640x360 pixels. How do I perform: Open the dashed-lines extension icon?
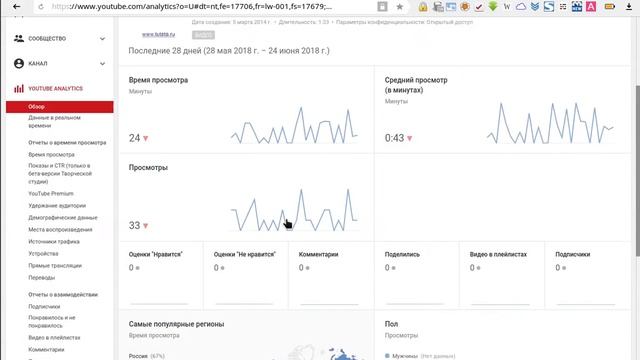563,7
